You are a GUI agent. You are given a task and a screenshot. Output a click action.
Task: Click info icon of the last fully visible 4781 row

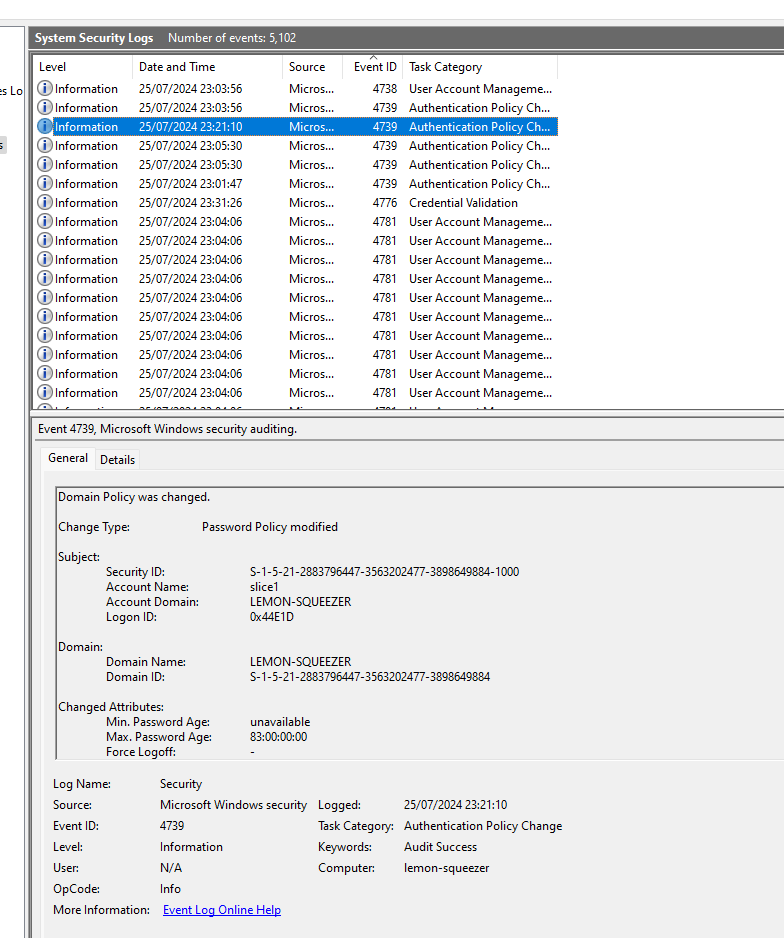45,393
